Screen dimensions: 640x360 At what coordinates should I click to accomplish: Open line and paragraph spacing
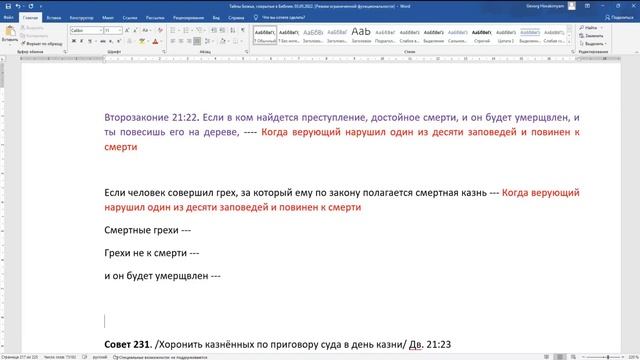pyautogui.click(x=207, y=41)
